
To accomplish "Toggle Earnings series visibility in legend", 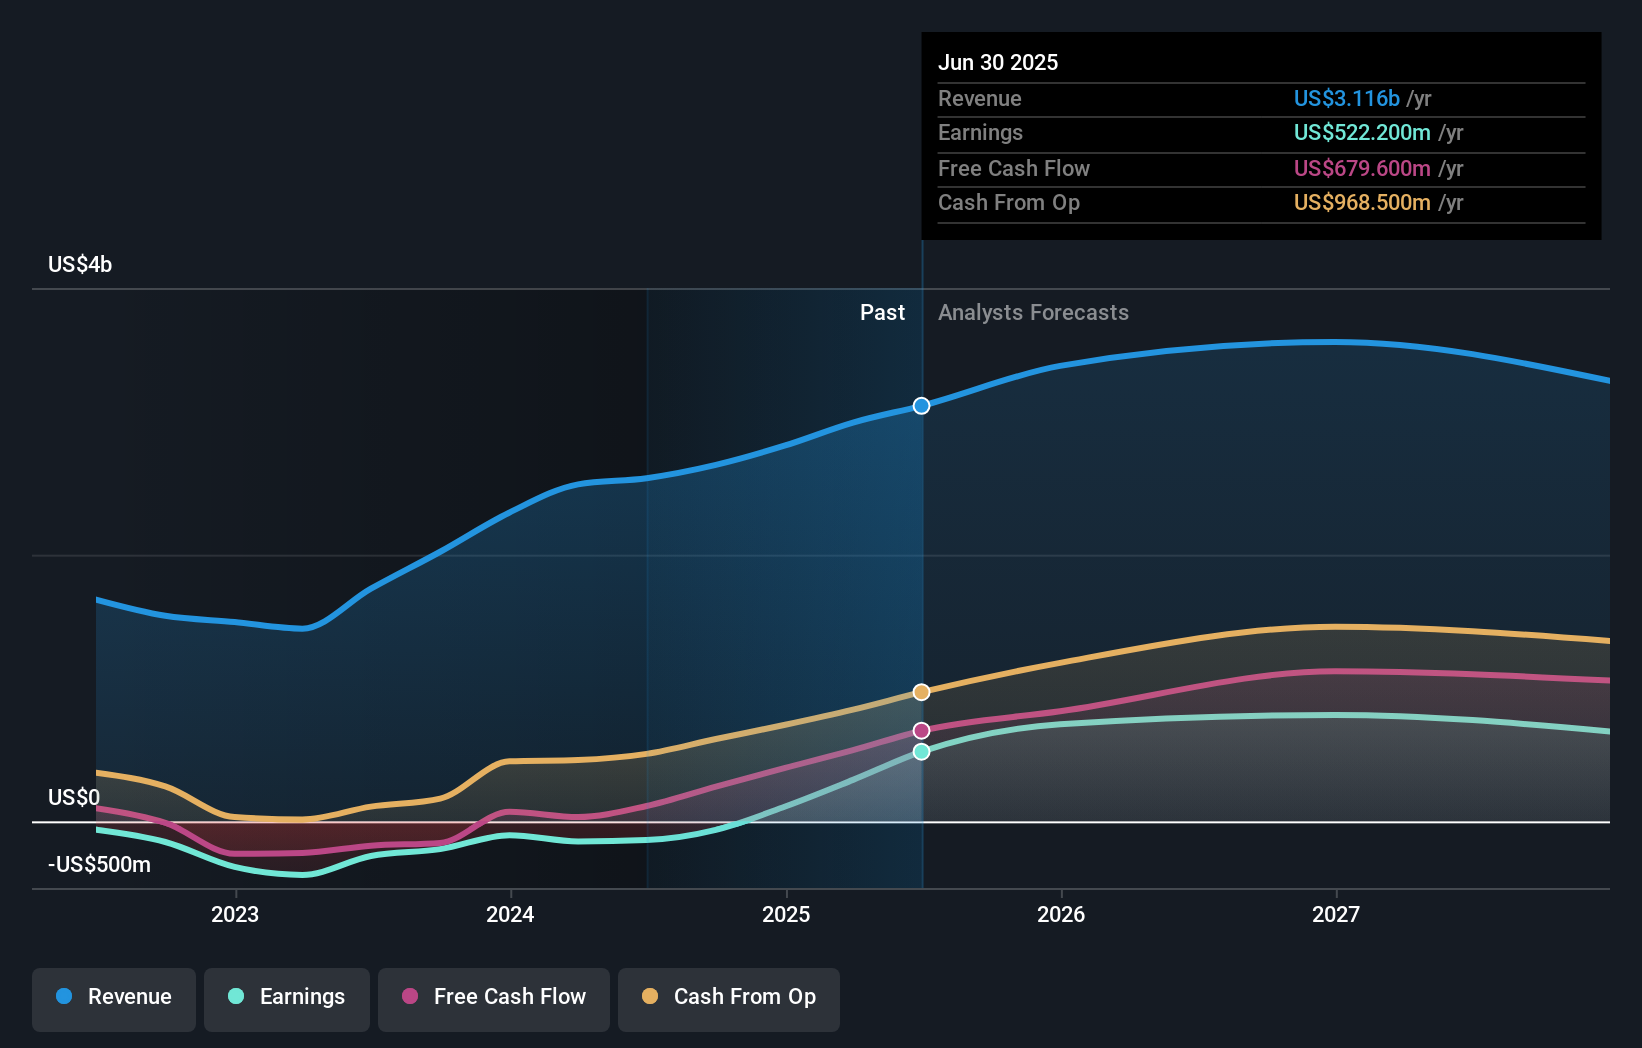I will [287, 997].
